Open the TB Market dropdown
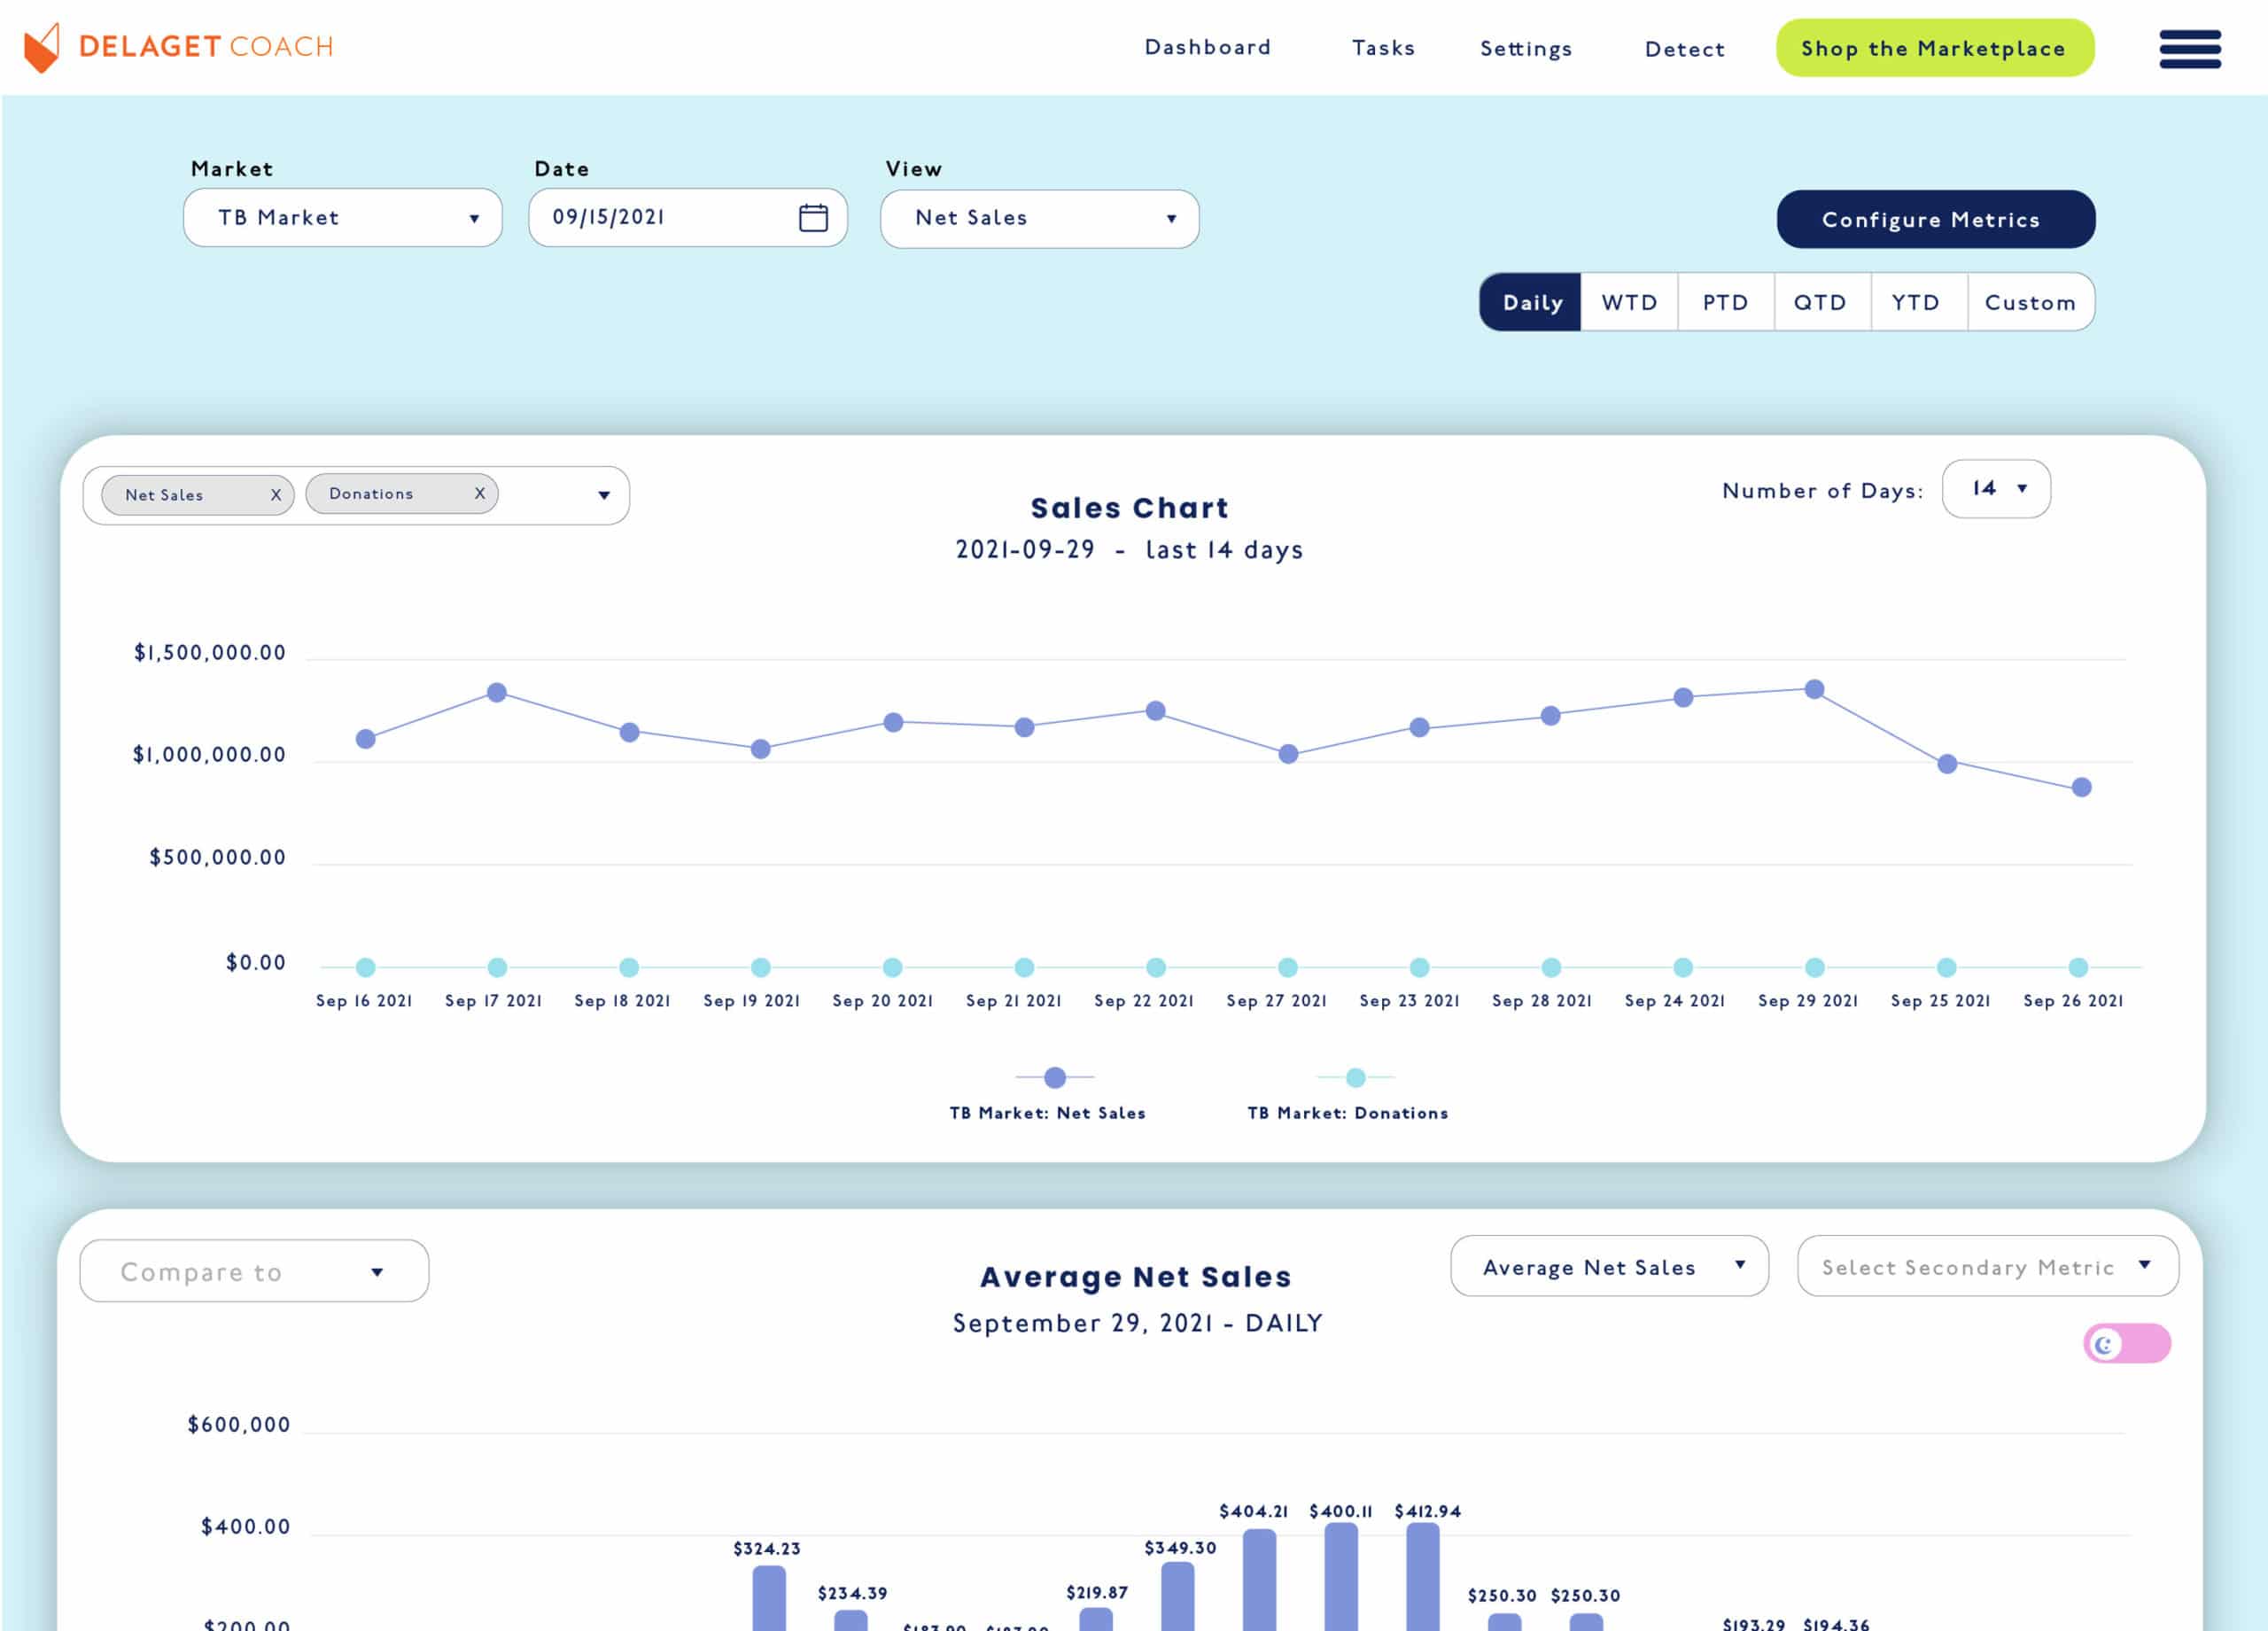 343,217
